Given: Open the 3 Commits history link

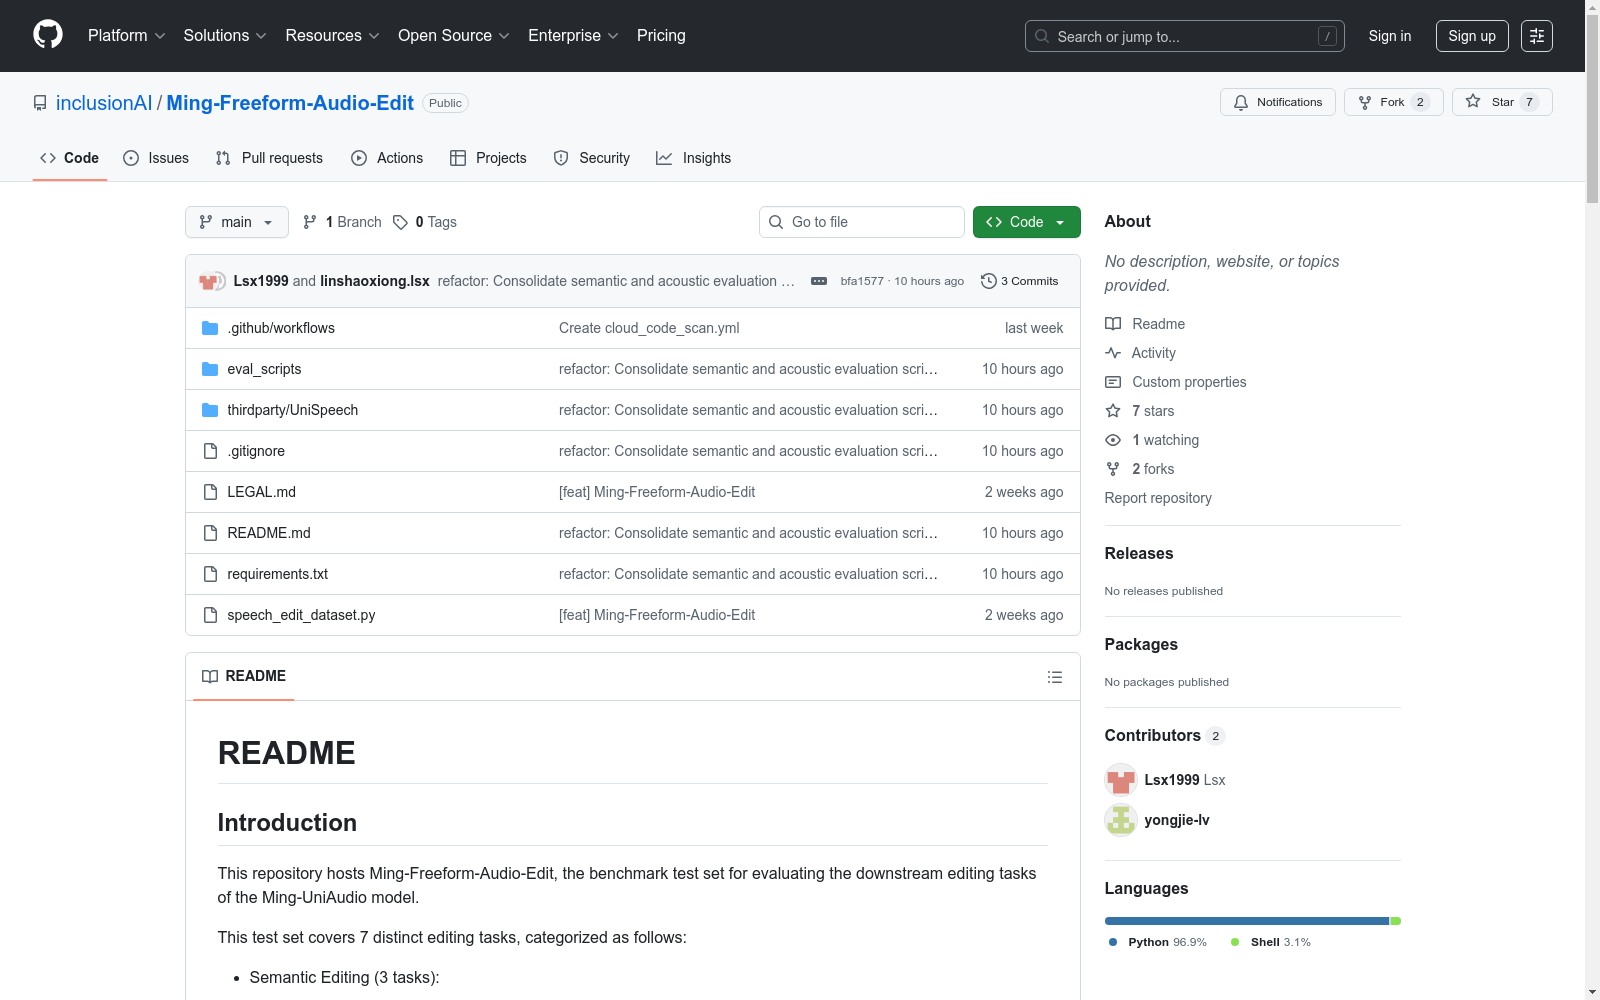Looking at the screenshot, I should tap(1020, 281).
